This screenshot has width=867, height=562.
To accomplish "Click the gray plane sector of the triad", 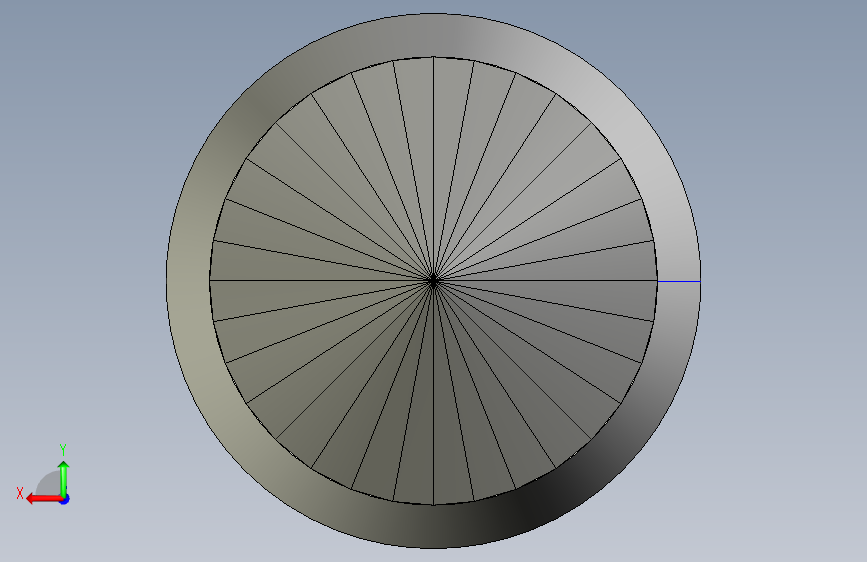I will [49, 485].
